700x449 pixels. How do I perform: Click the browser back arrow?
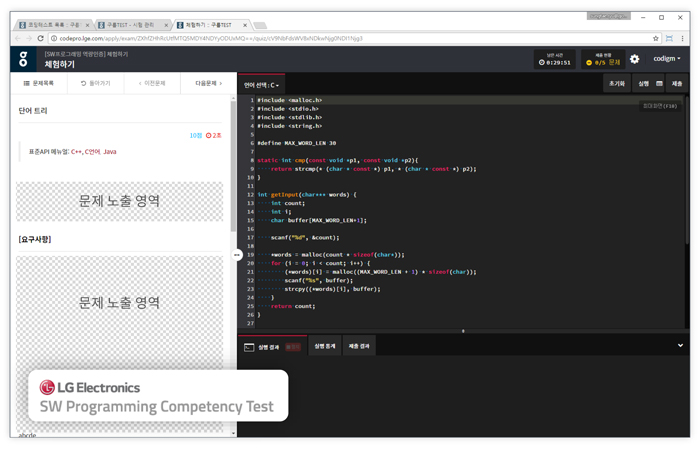[x=17, y=38]
